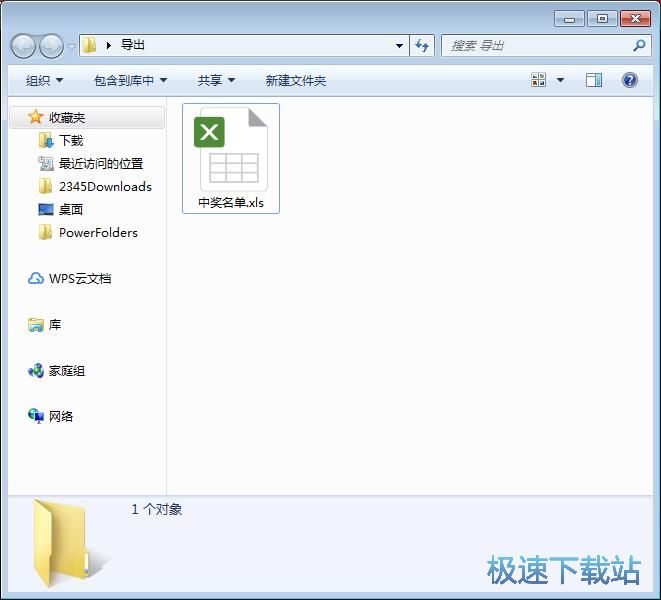This screenshot has width=661, height=600.
Task: Open 家庭组 in the sidebar
Action: (x=67, y=371)
